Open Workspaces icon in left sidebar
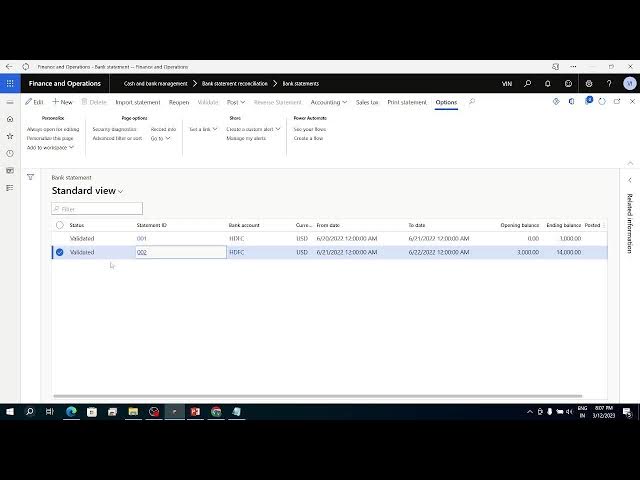 [x=10, y=171]
